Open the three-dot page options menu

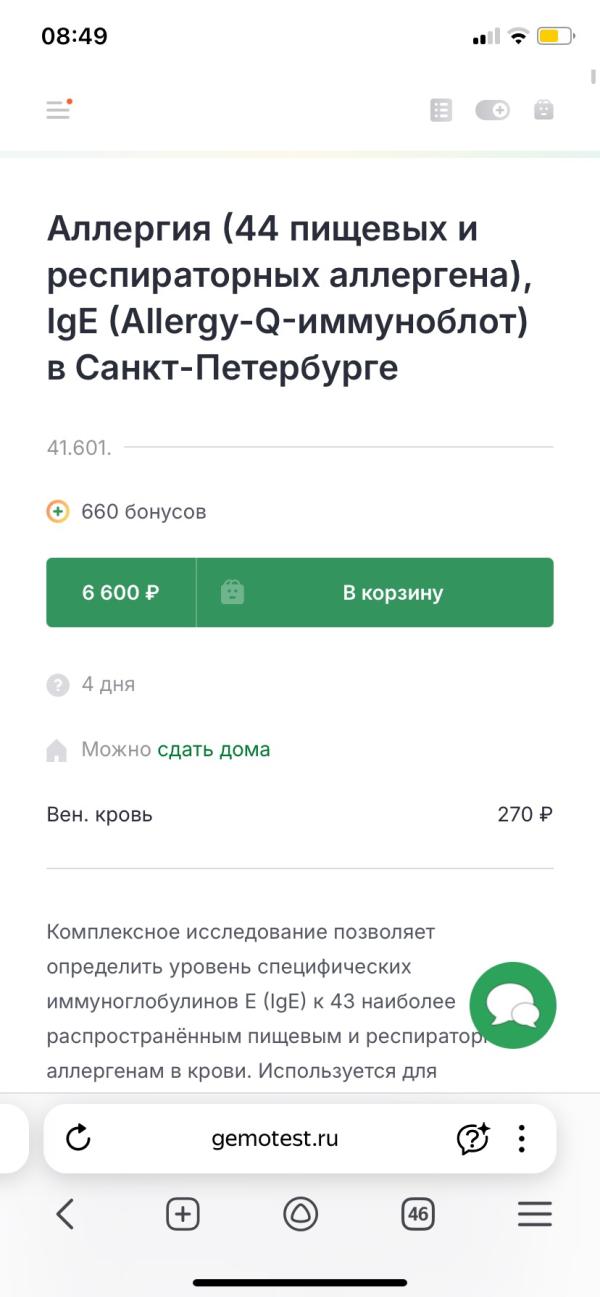pyautogui.click(x=522, y=1138)
